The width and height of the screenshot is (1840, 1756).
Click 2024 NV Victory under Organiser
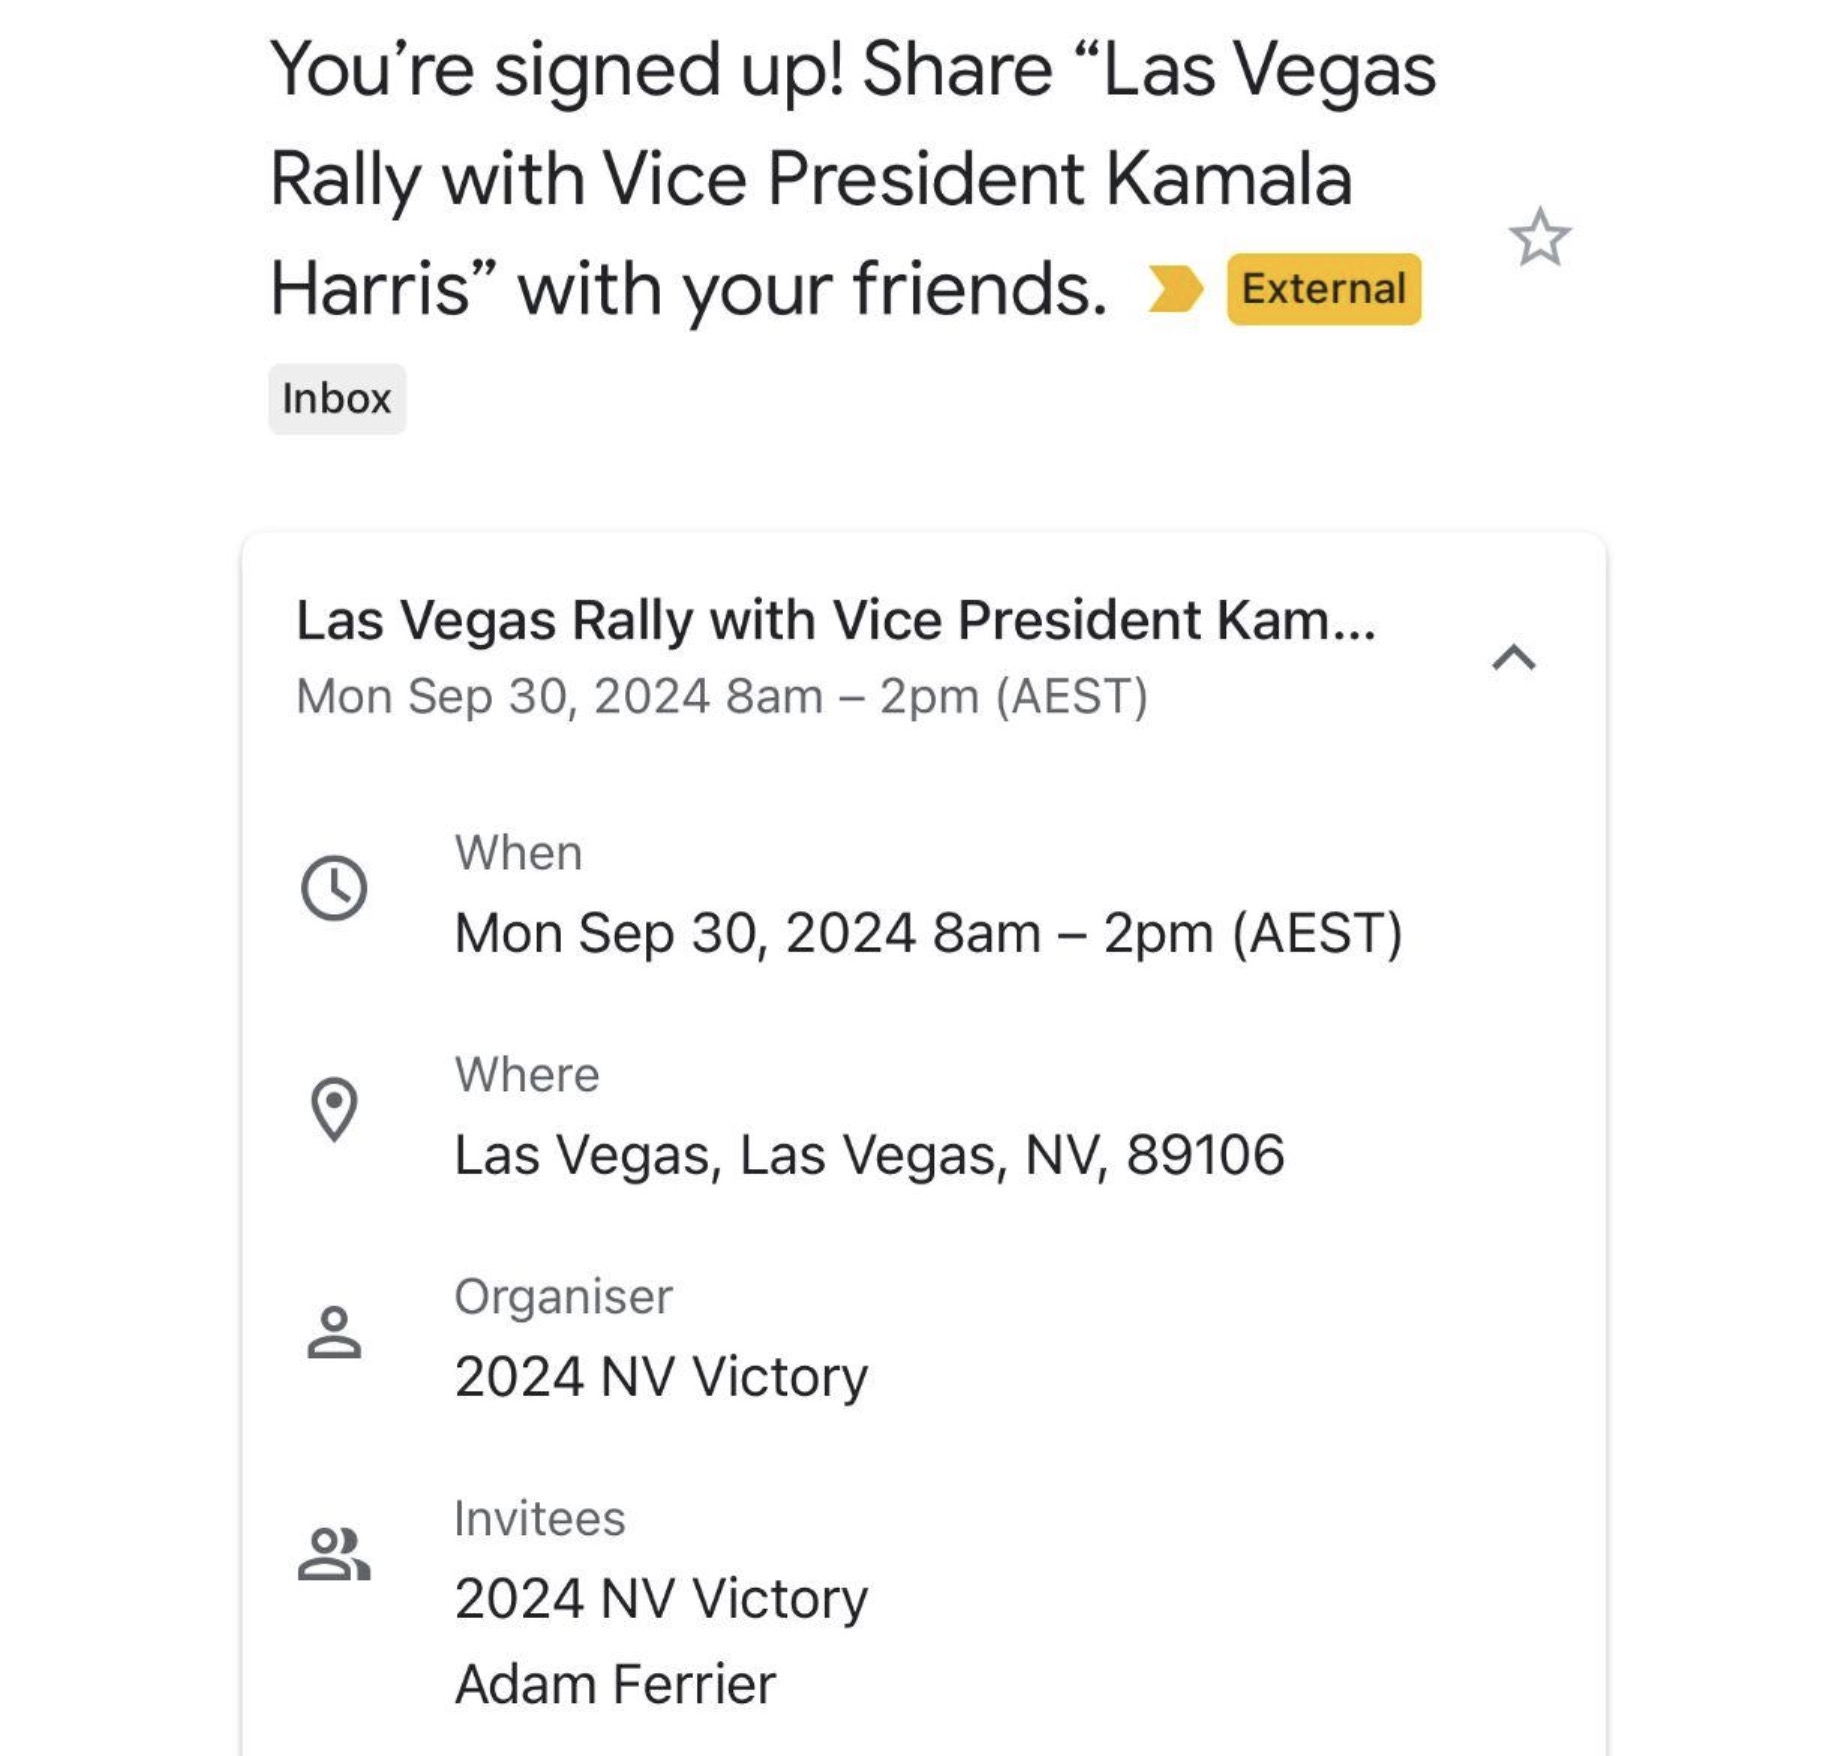click(661, 1377)
